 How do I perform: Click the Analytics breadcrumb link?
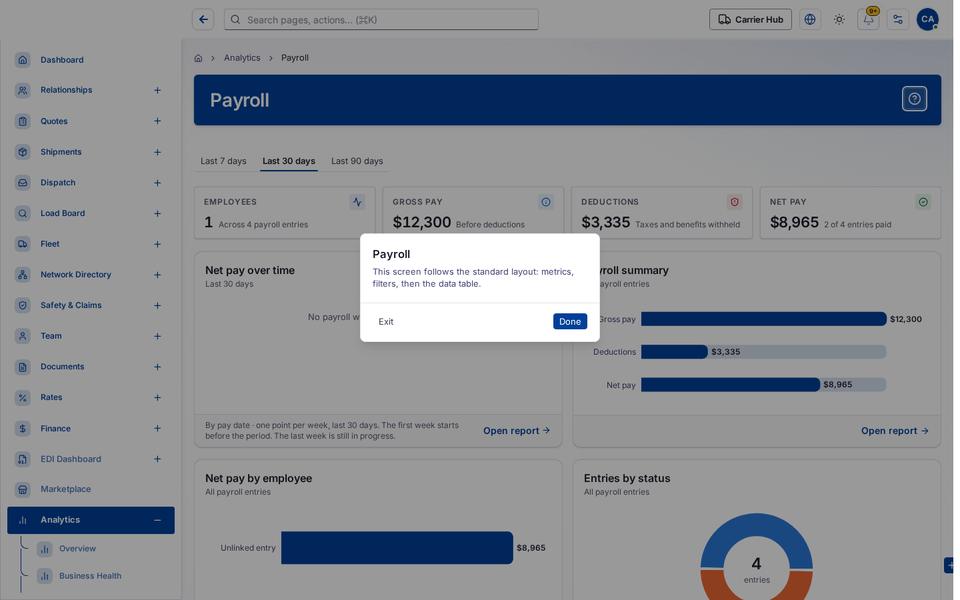[242, 58]
